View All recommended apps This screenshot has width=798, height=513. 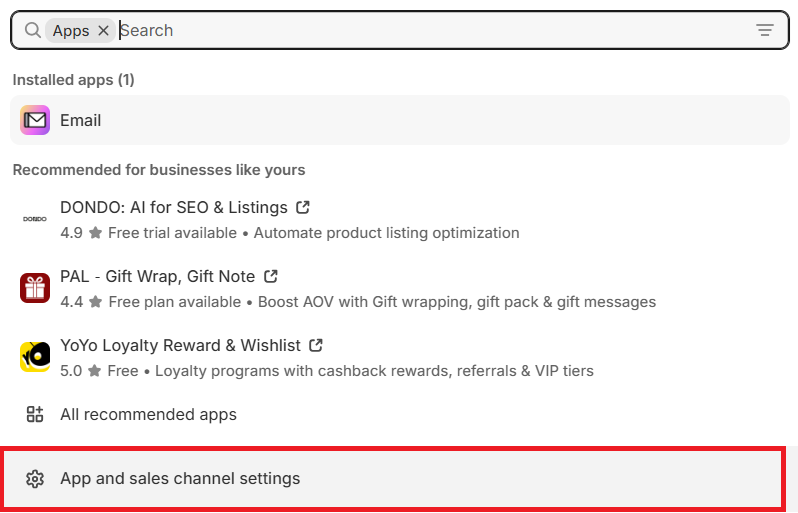point(148,414)
